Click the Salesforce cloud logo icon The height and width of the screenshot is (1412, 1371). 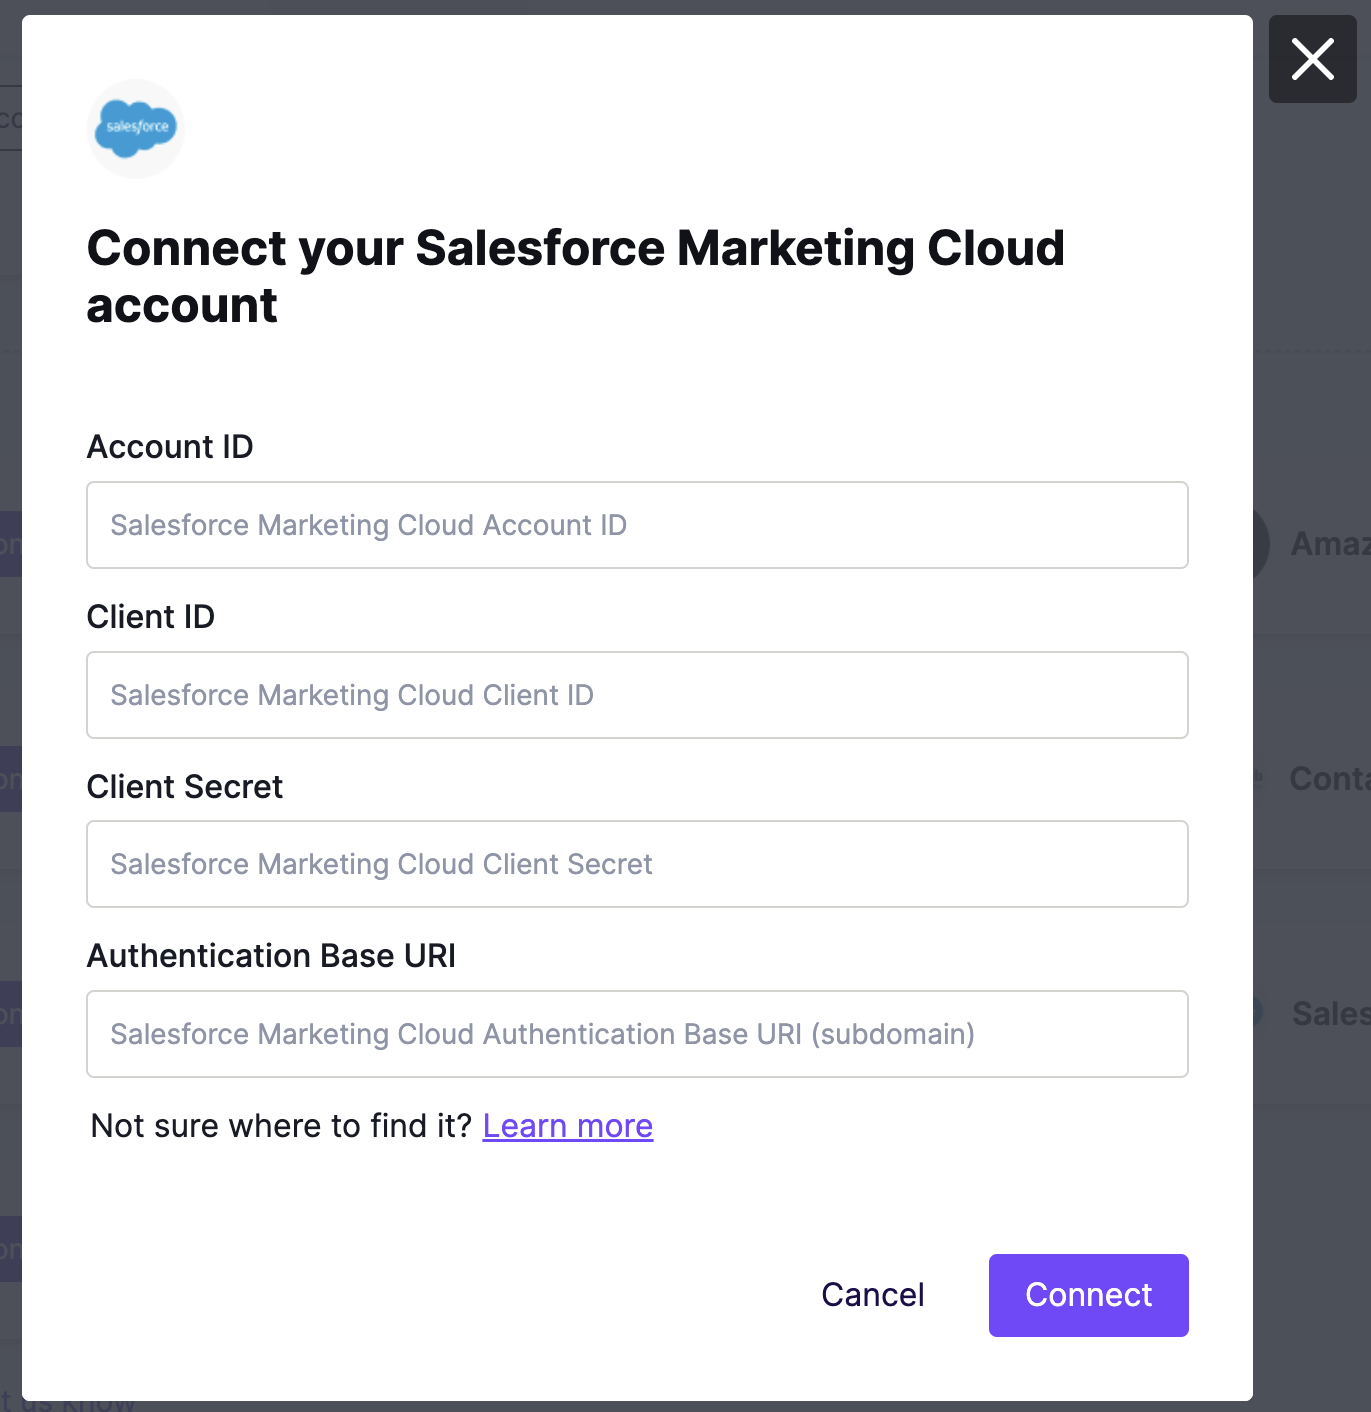[136, 129]
